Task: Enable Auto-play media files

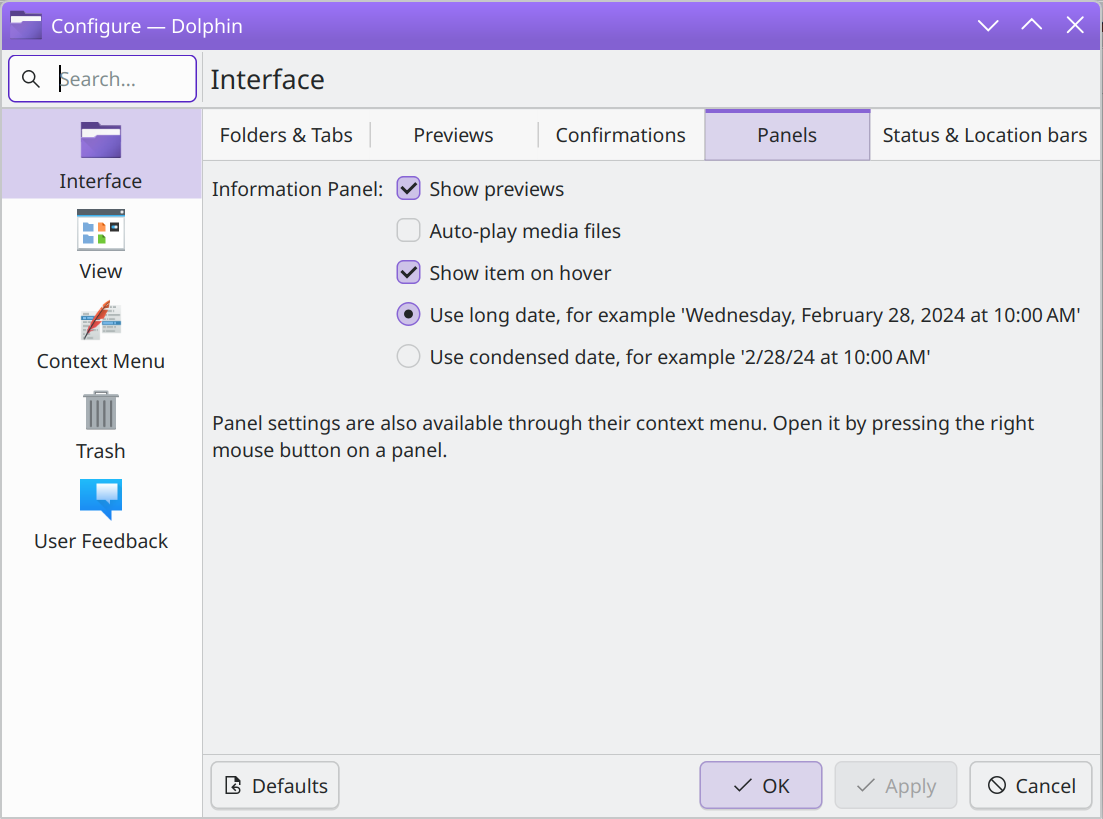Action: 408,231
